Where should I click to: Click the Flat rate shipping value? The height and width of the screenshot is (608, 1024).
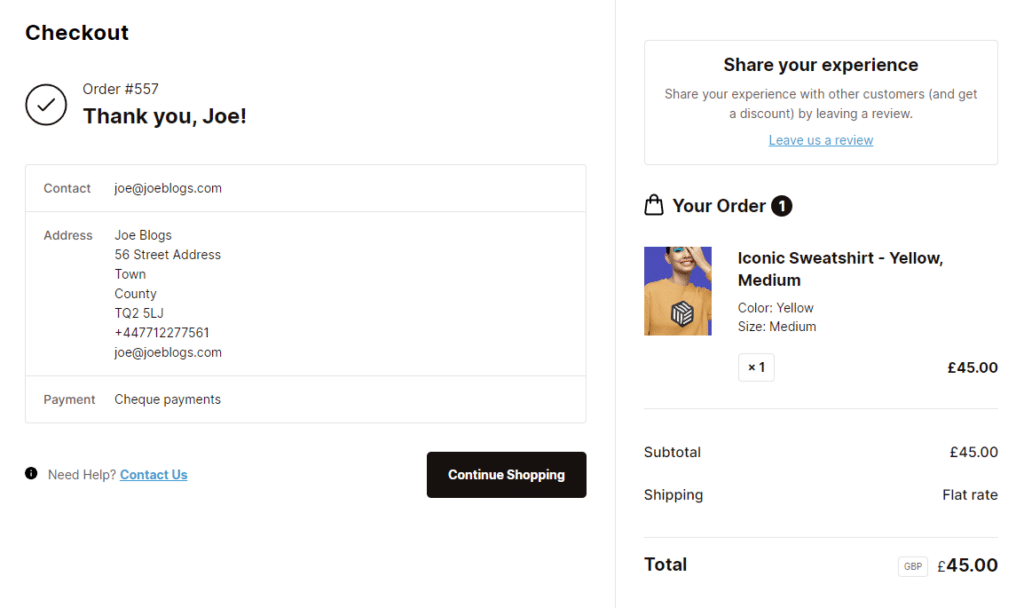click(969, 494)
